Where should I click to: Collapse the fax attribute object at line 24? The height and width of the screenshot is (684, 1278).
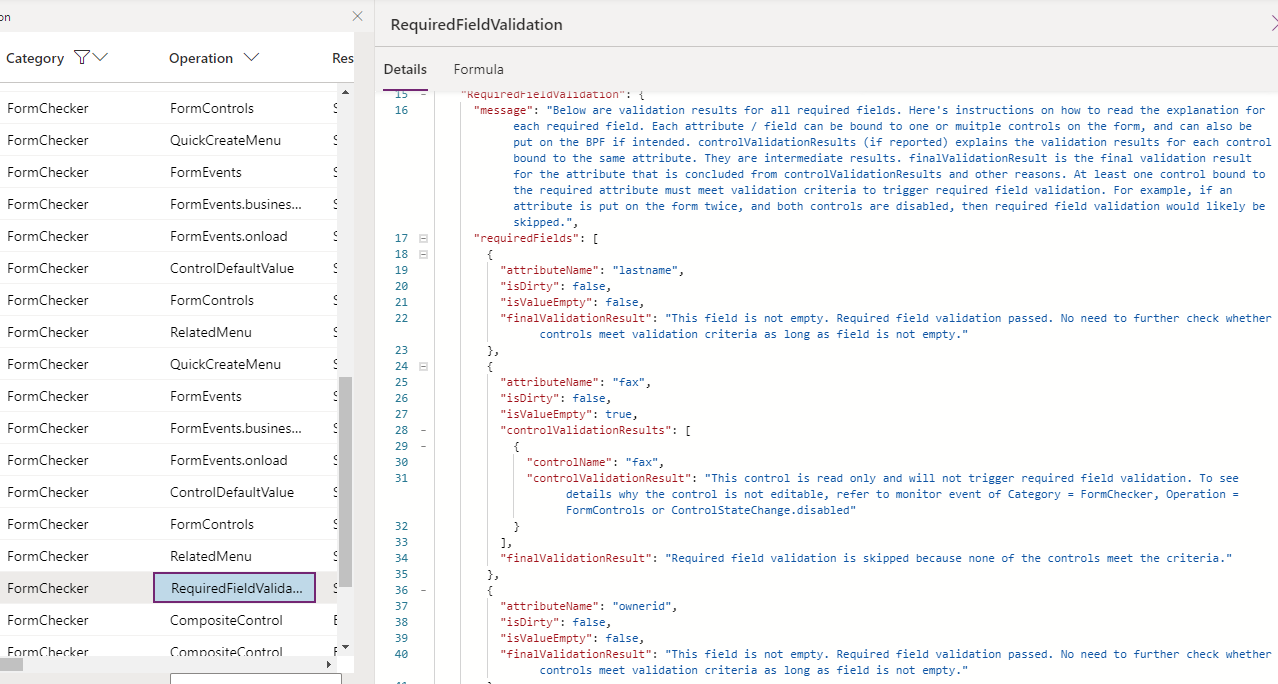[x=421, y=366]
